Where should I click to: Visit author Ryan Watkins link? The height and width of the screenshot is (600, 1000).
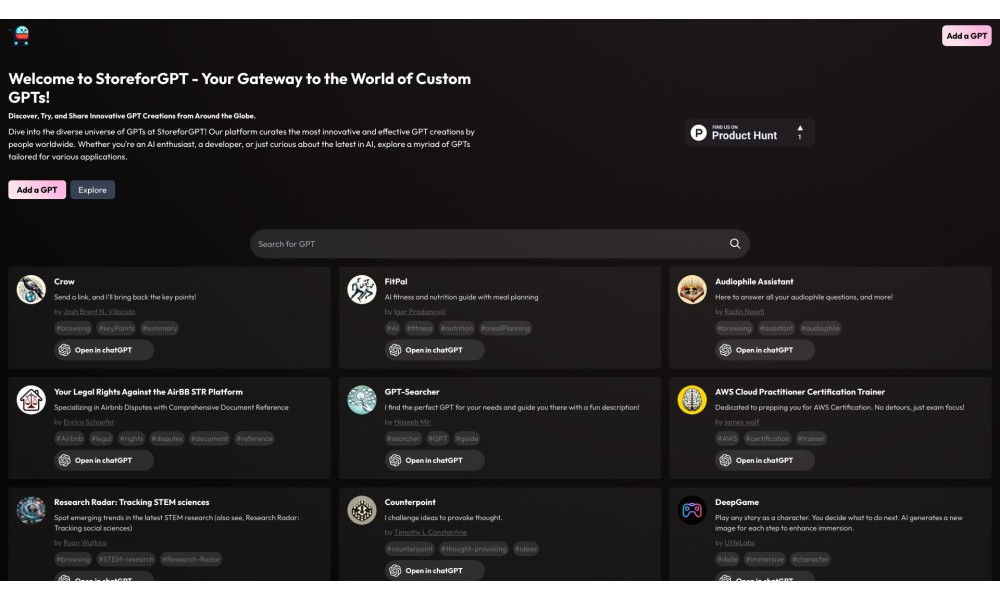point(85,543)
